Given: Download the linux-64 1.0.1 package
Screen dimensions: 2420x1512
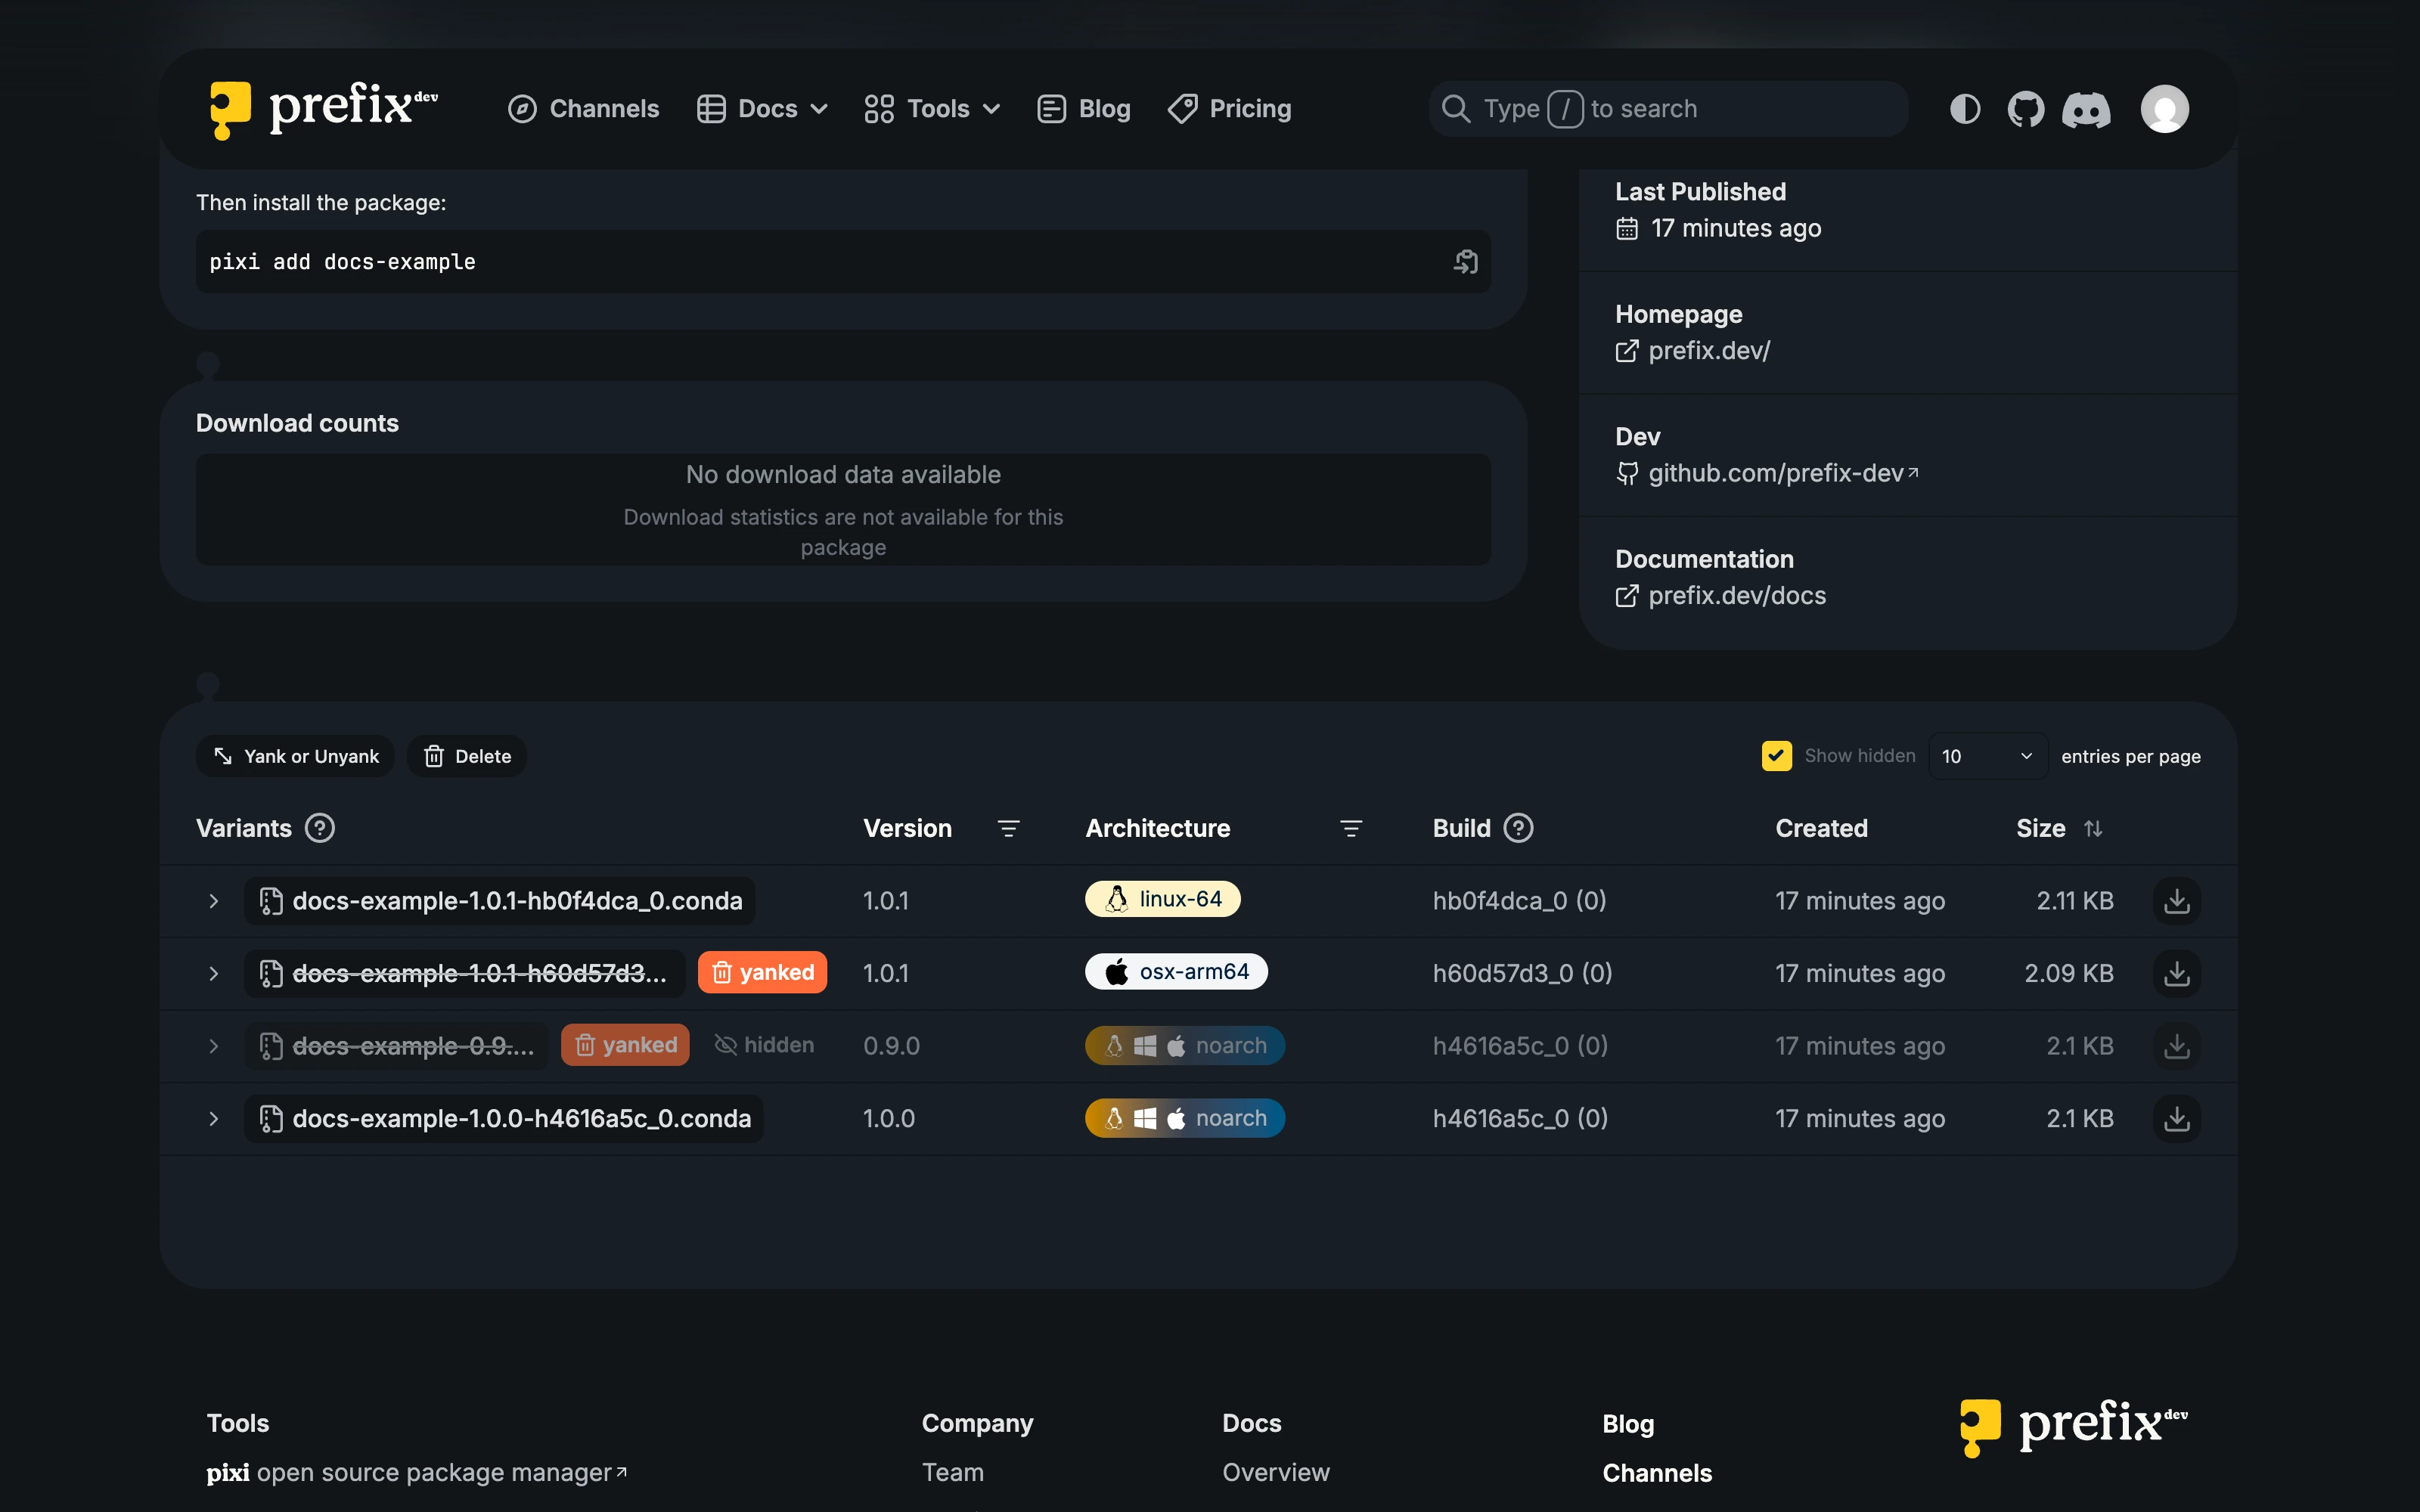Looking at the screenshot, I should [2176, 901].
